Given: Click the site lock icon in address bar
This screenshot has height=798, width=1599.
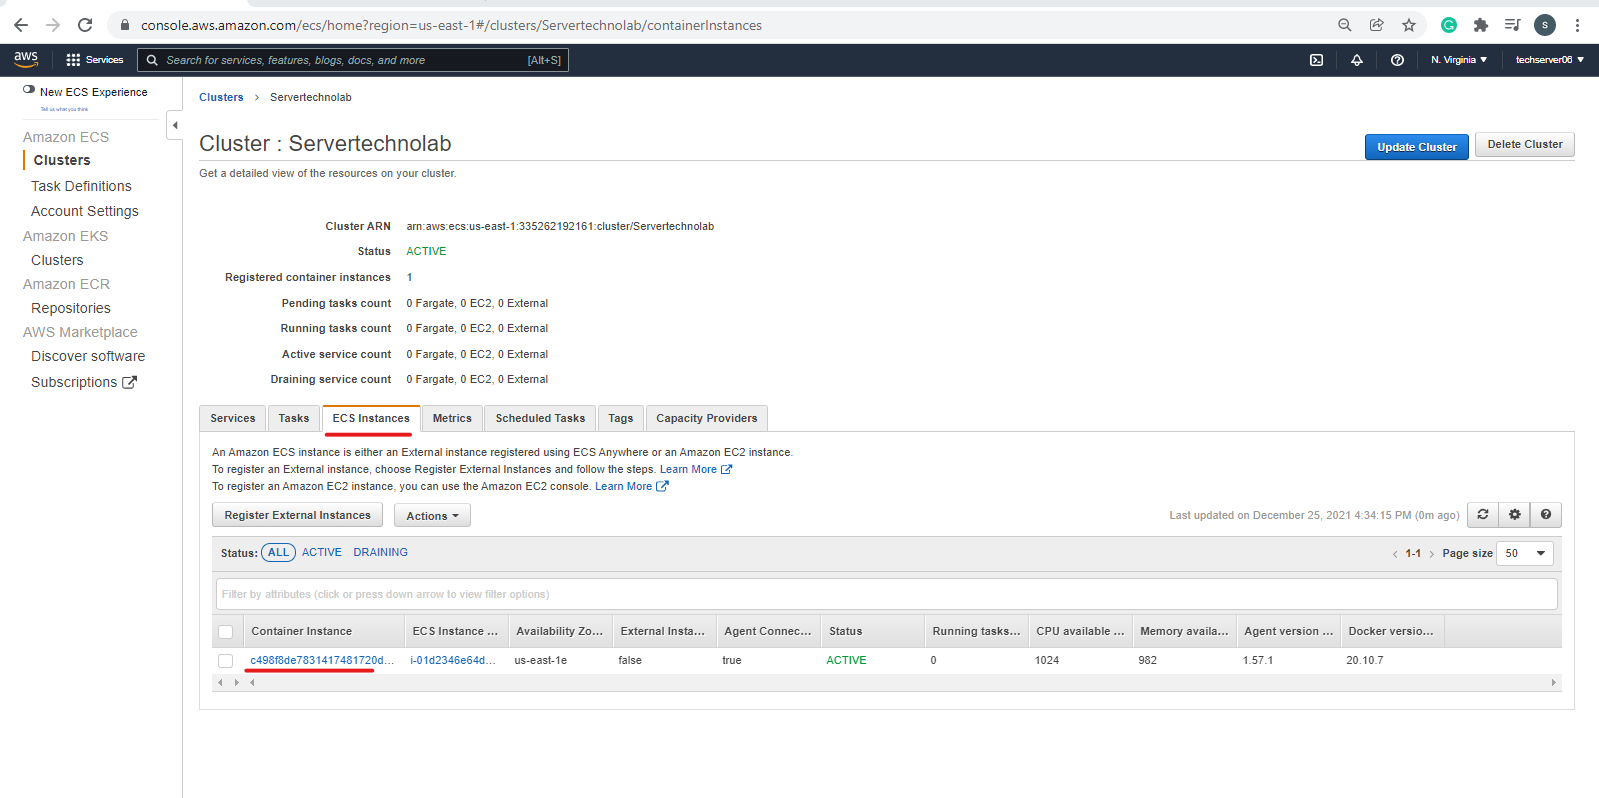Looking at the screenshot, I should 125,25.
